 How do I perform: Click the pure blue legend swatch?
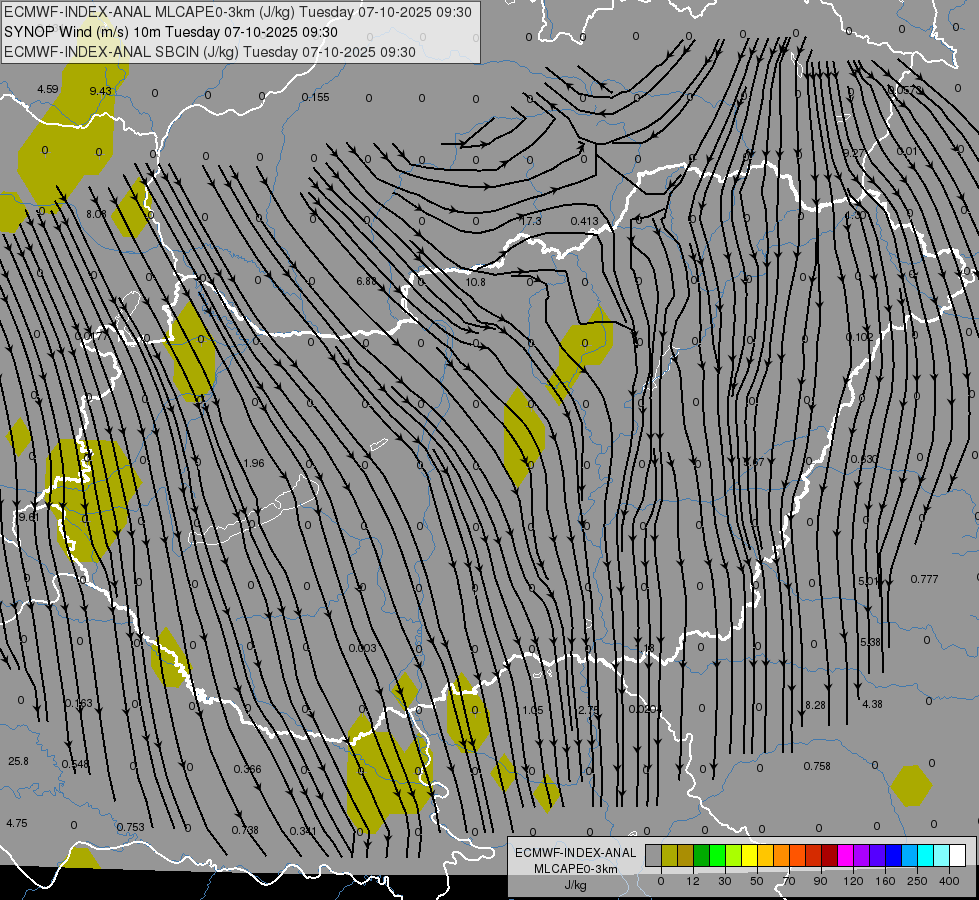893,855
